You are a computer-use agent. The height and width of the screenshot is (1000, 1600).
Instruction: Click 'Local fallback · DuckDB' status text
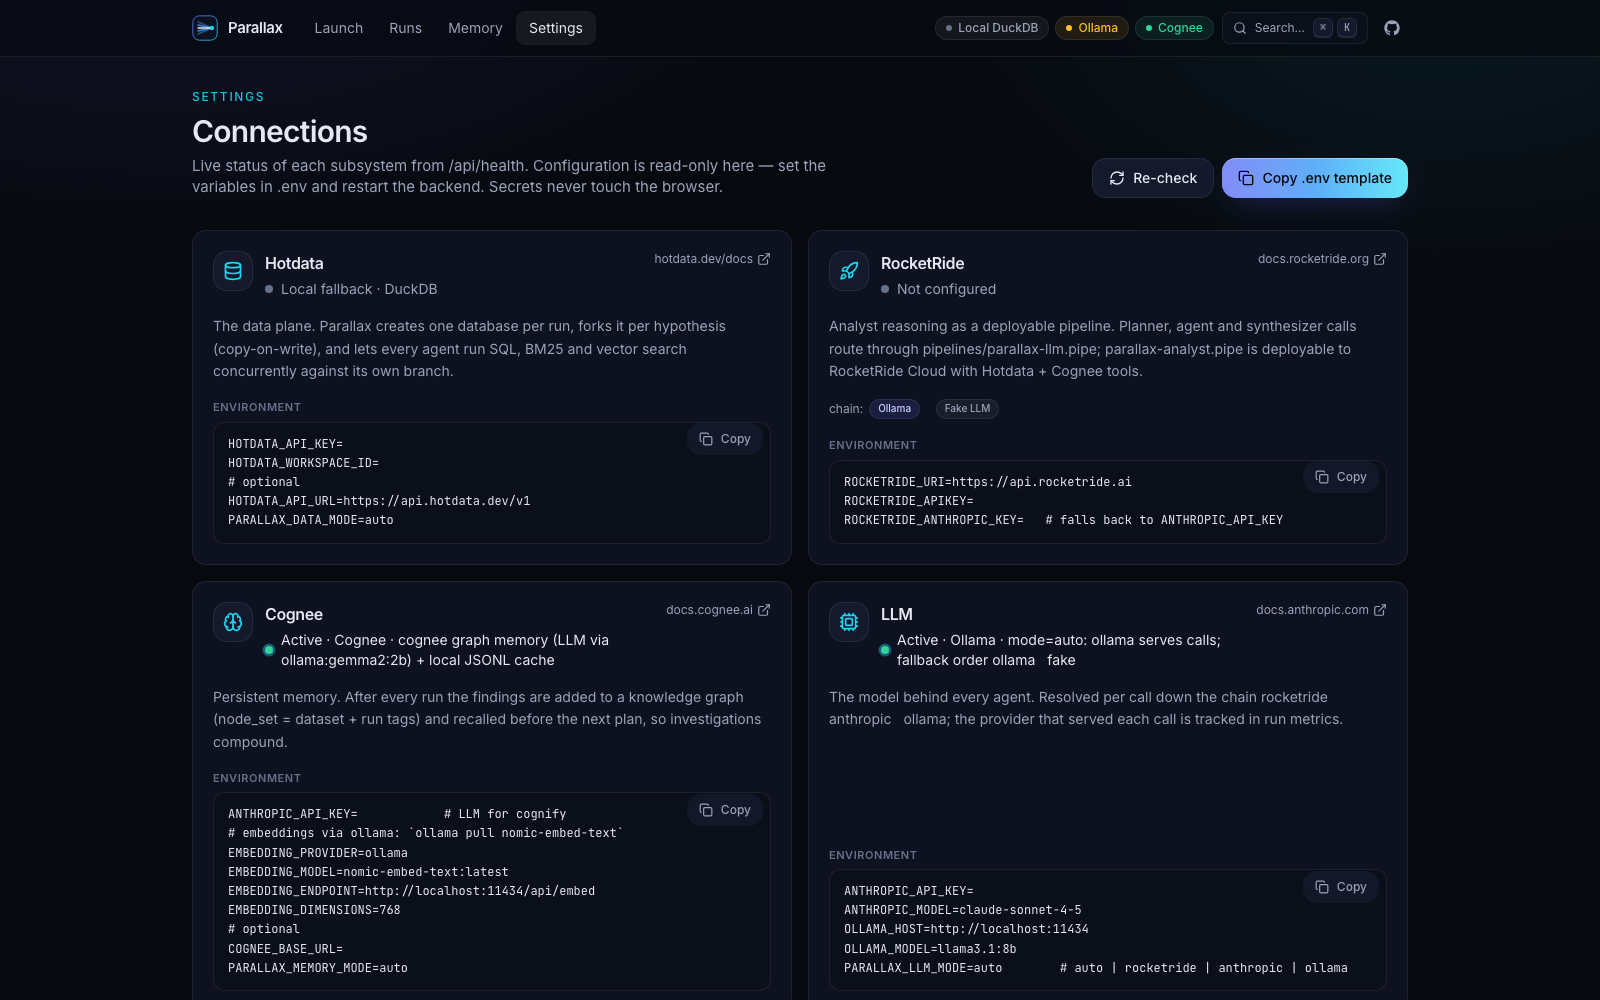click(359, 289)
